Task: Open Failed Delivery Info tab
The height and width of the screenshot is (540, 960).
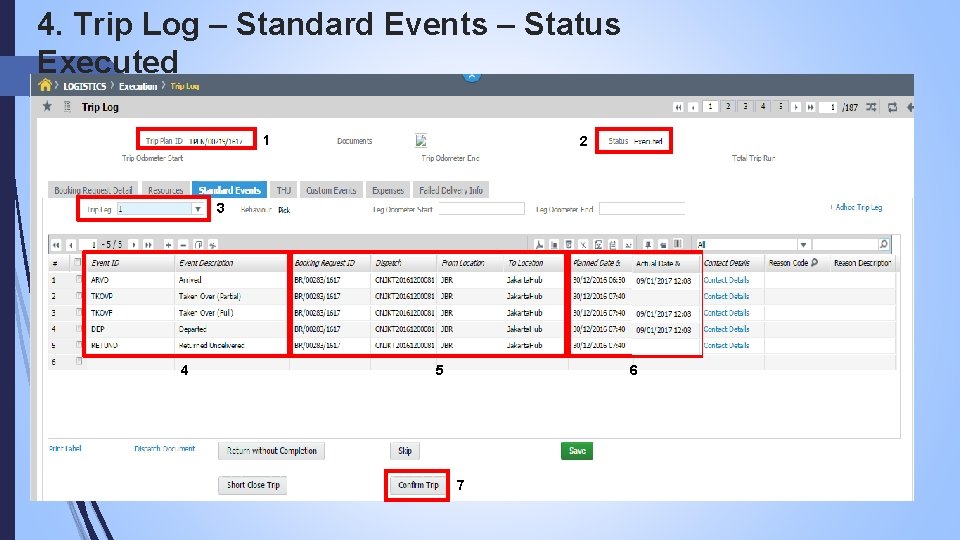Action: (x=451, y=190)
